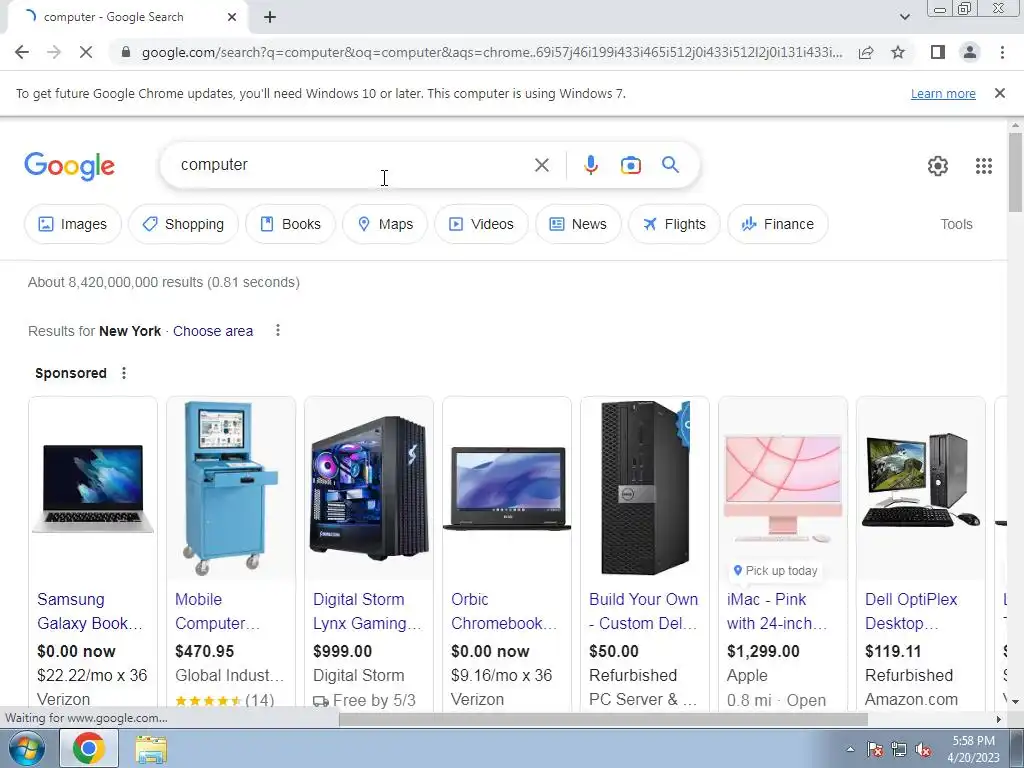The width and height of the screenshot is (1024, 768).
Task: Open Mobile Computer listing link
Action: (x=217, y=611)
